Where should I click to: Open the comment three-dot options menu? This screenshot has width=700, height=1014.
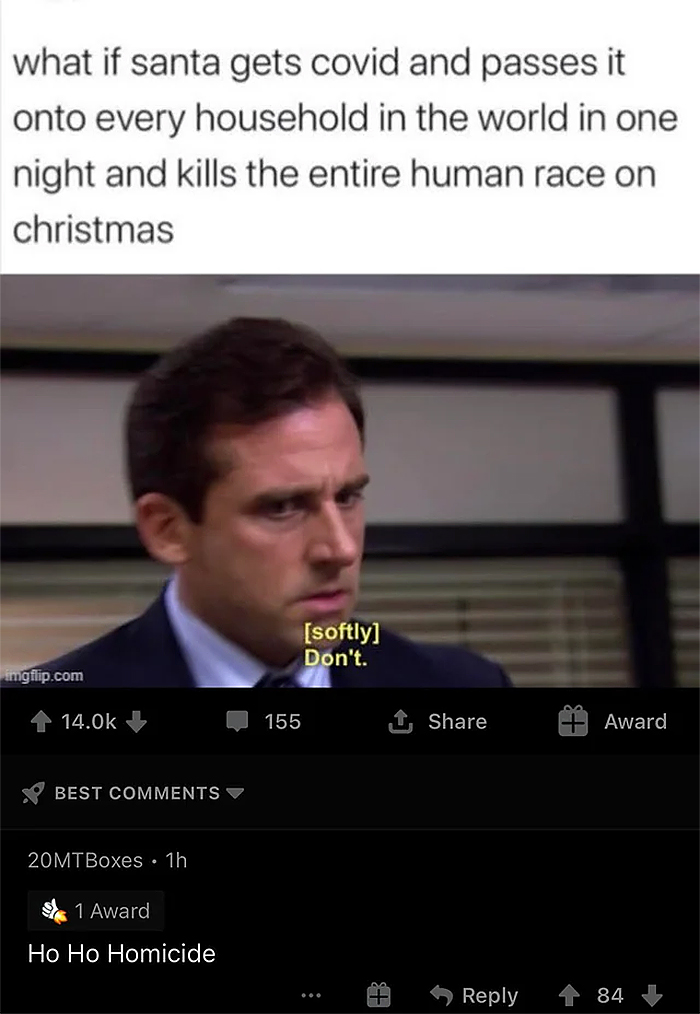(311, 995)
